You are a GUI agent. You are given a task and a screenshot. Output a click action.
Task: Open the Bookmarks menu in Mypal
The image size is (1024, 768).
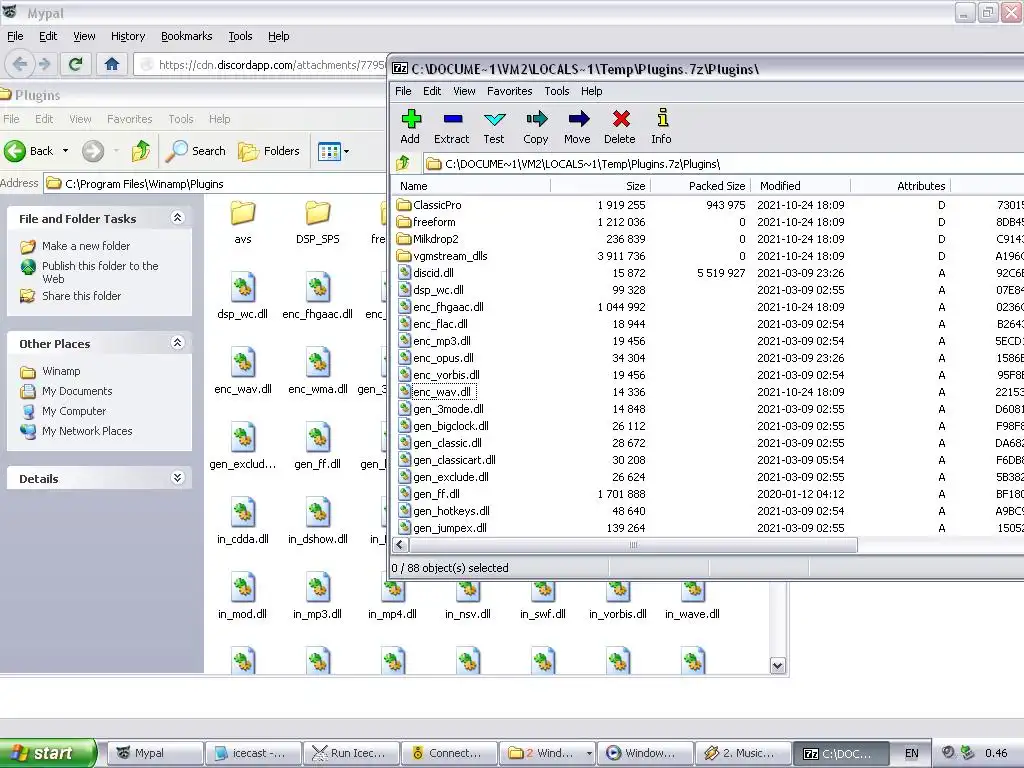click(x=186, y=36)
